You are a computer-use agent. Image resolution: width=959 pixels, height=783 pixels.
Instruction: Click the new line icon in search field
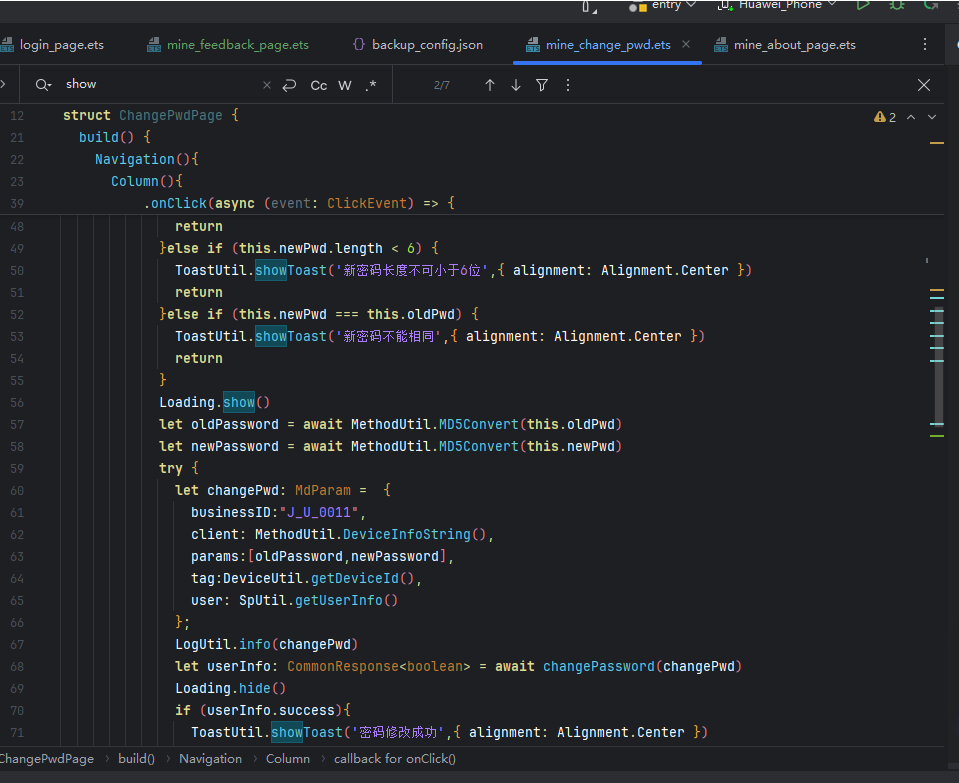[x=289, y=85]
